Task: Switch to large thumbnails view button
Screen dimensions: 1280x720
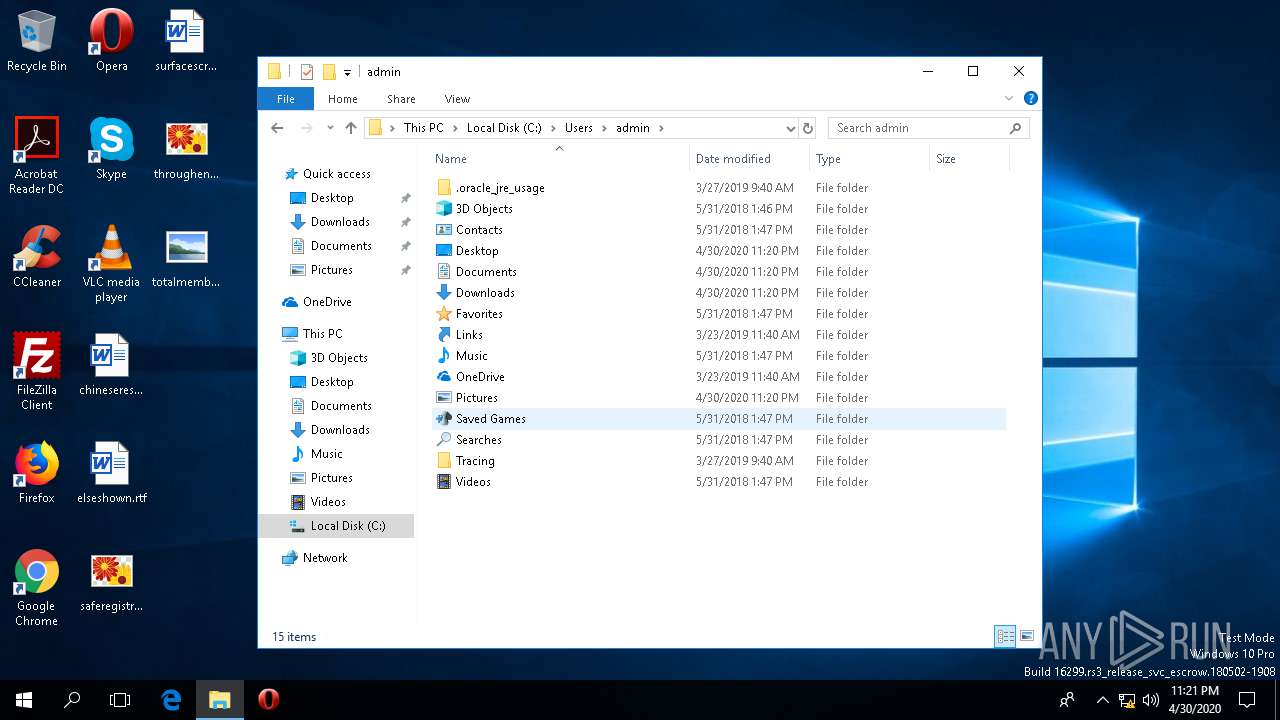Action: (x=1027, y=636)
